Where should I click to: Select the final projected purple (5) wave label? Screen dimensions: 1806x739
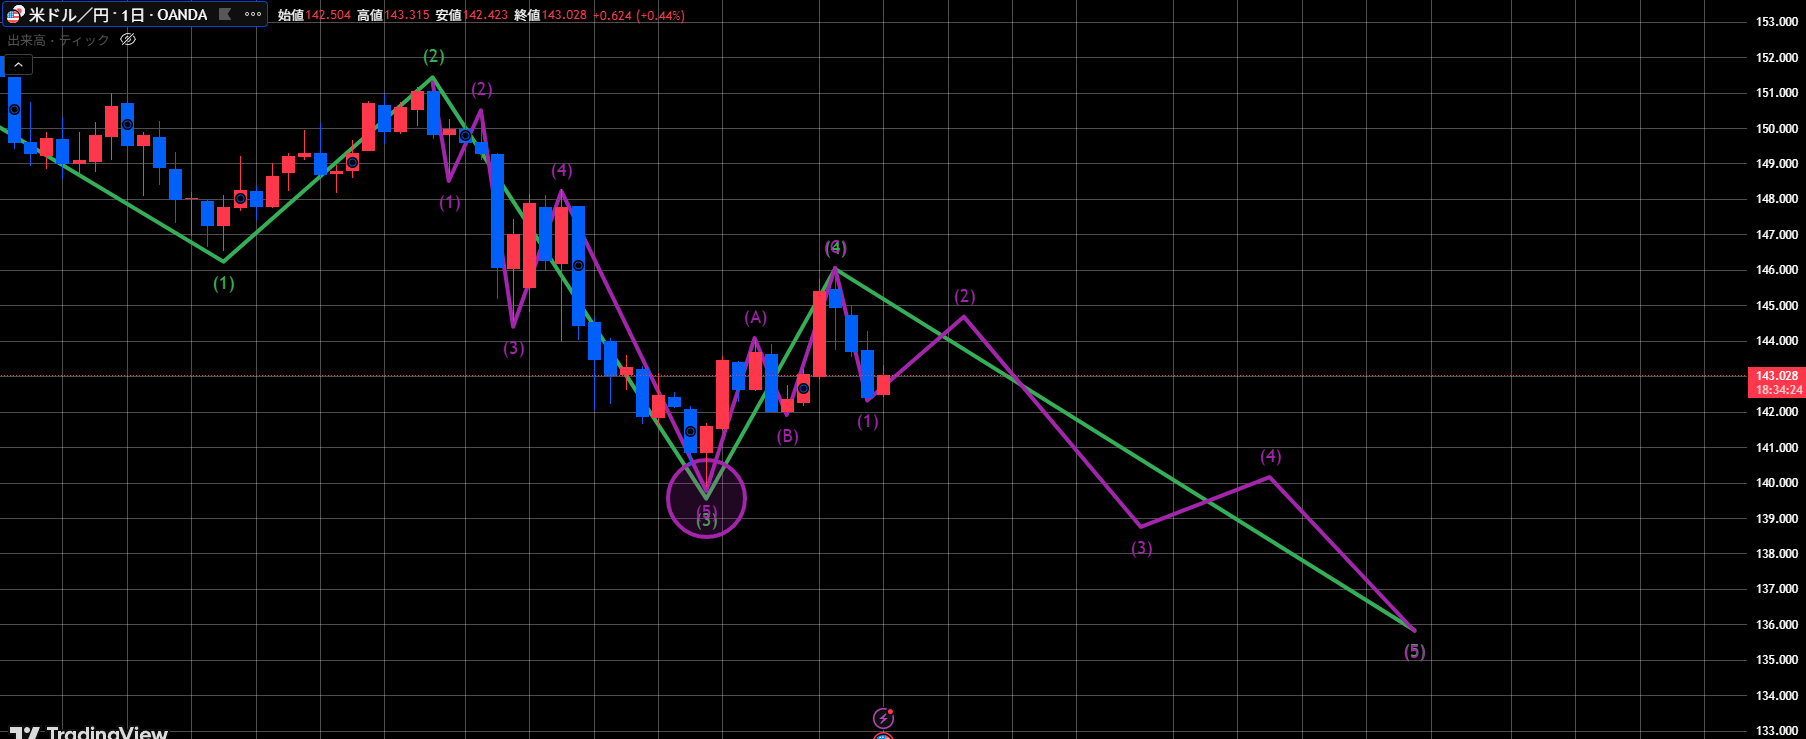pos(1414,652)
